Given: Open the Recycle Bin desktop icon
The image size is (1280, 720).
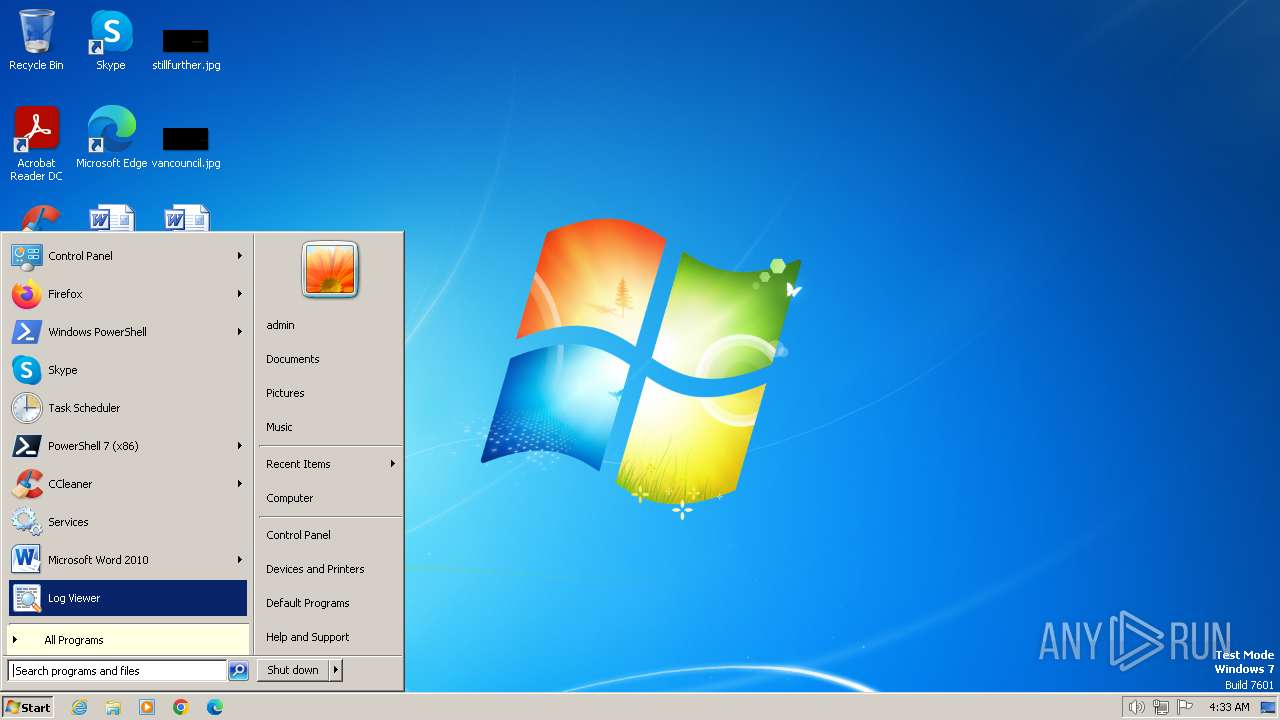Looking at the screenshot, I should [36, 40].
